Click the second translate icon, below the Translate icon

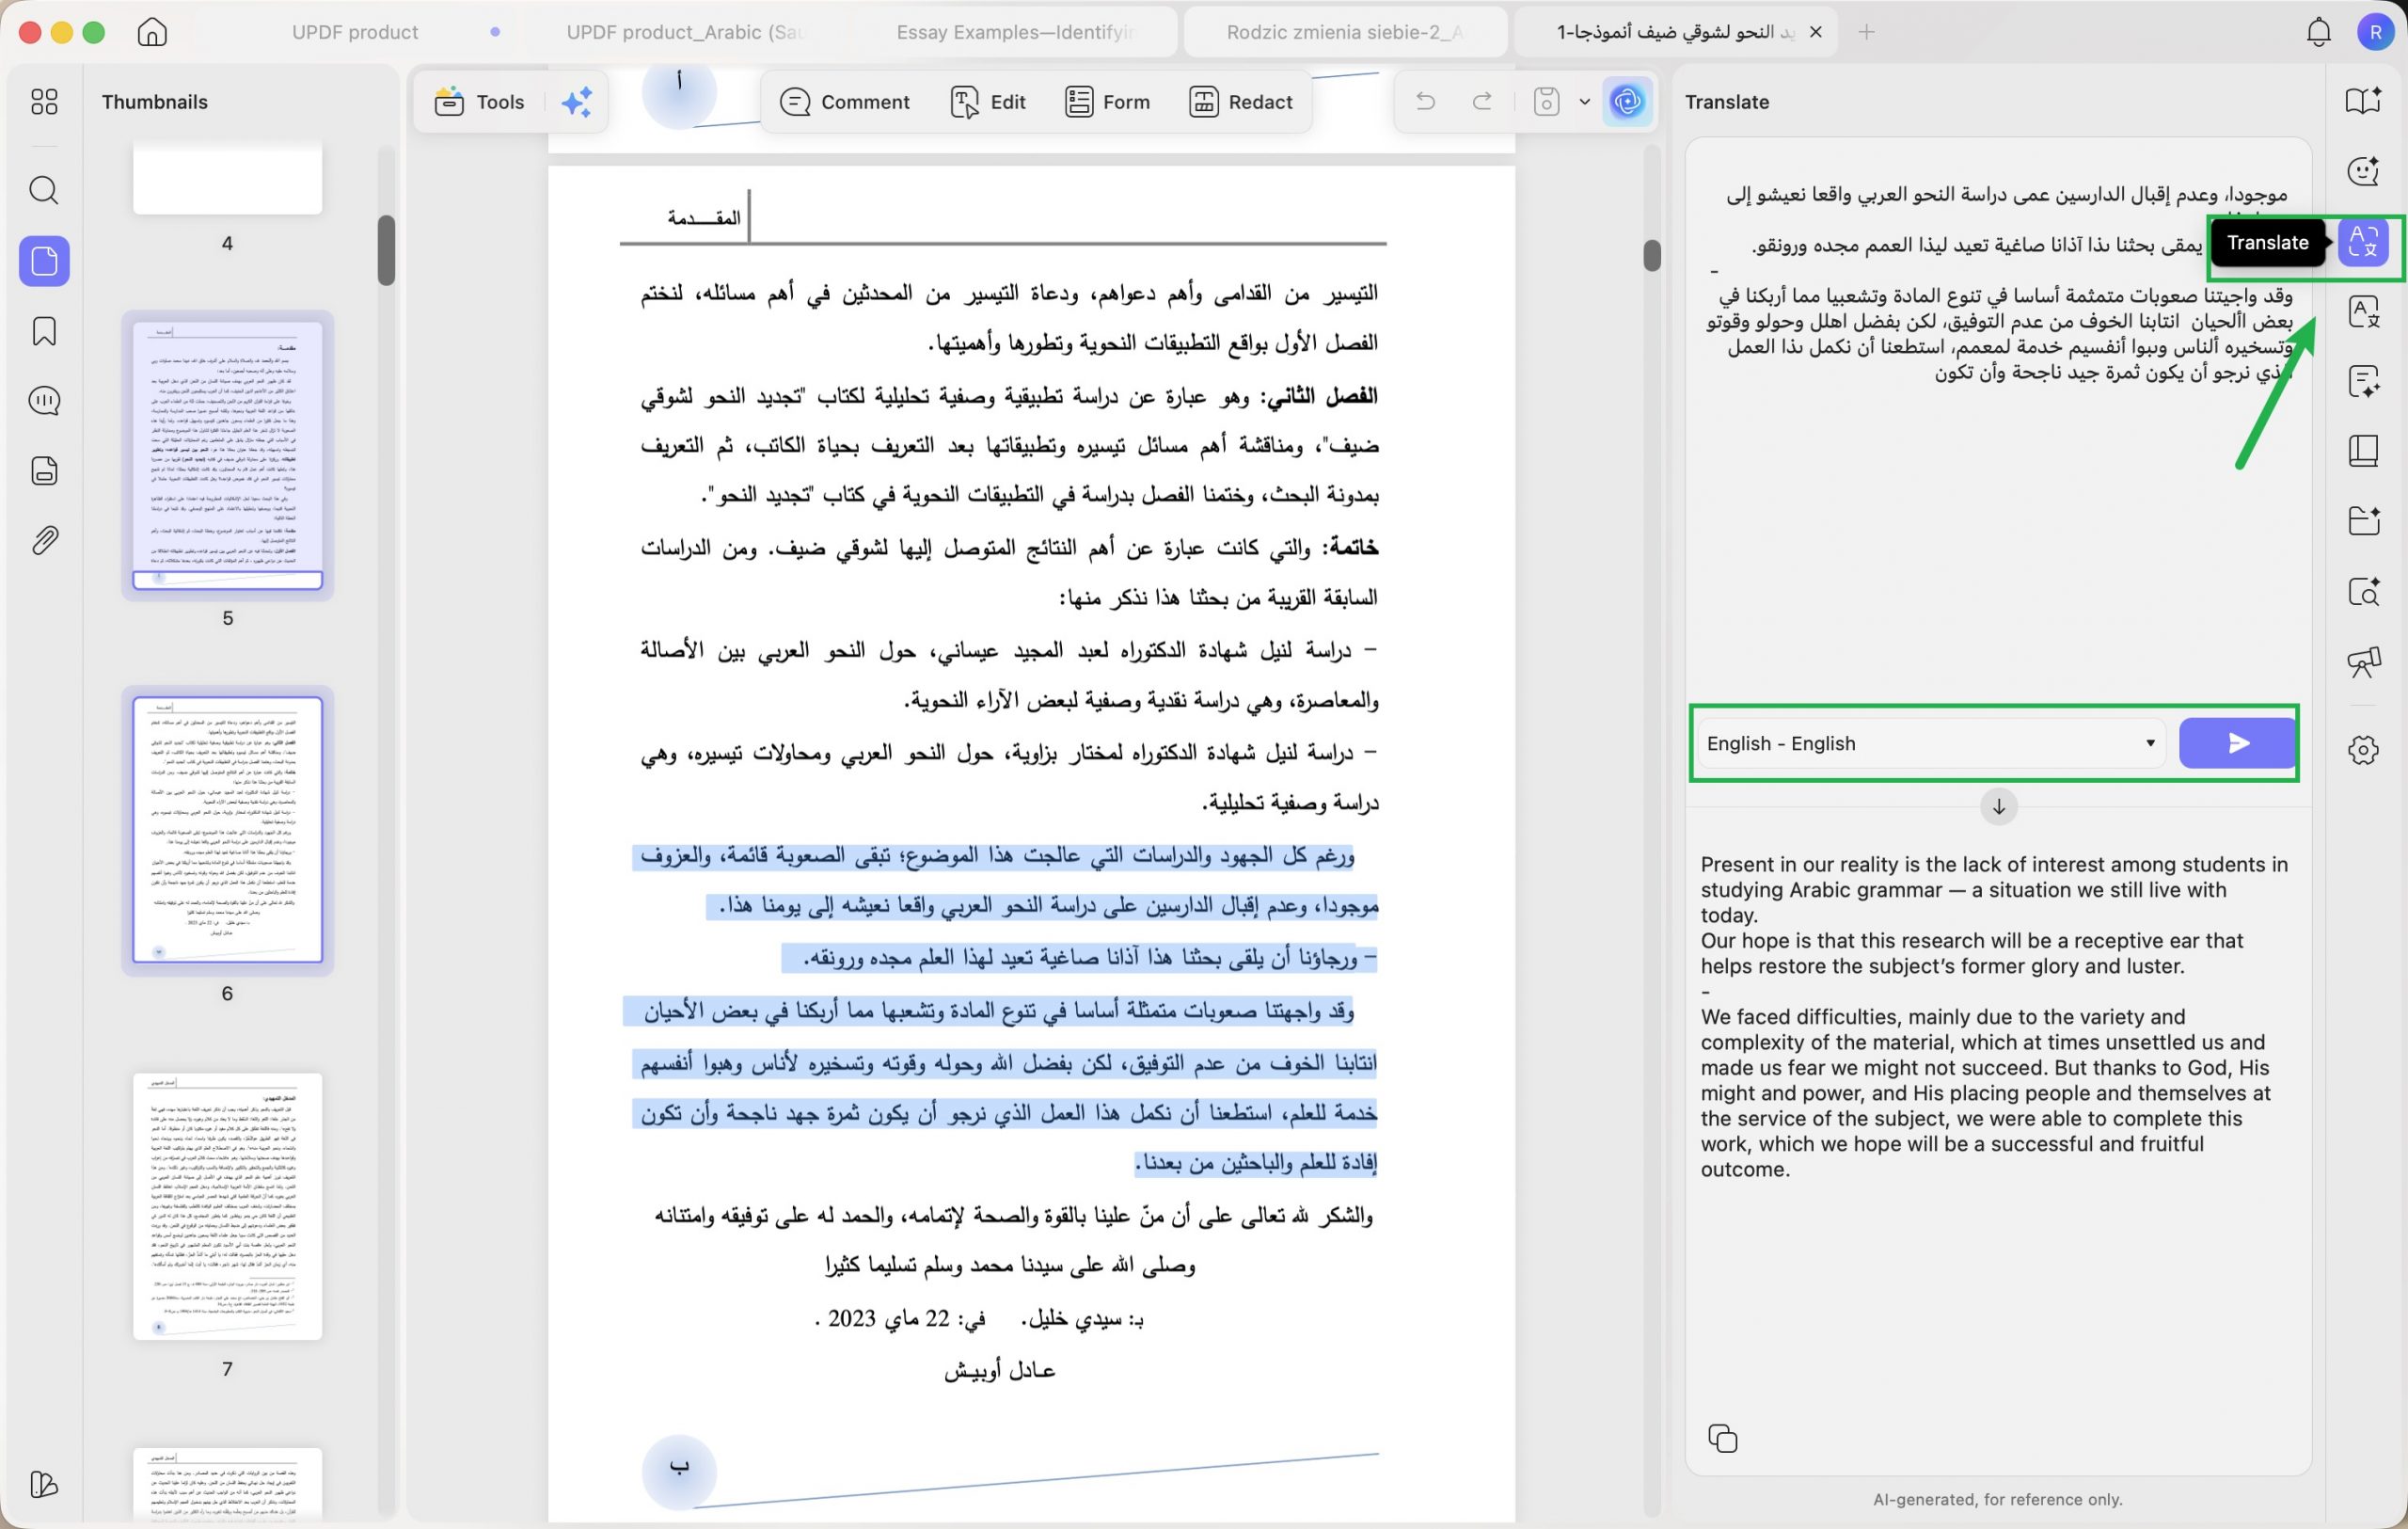tap(2363, 312)
